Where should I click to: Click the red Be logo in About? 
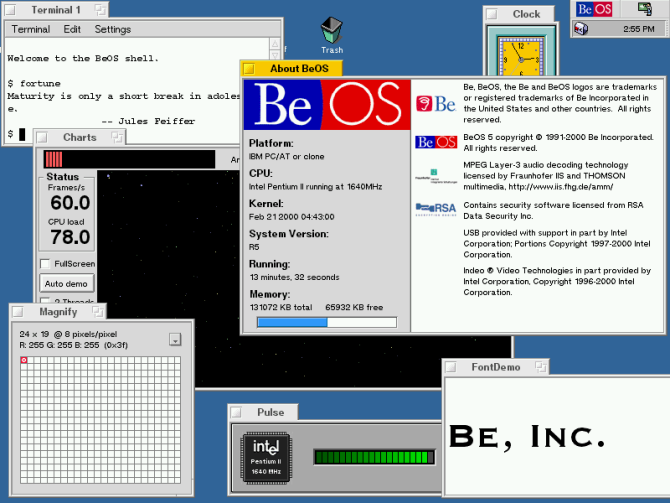point(436,104)
